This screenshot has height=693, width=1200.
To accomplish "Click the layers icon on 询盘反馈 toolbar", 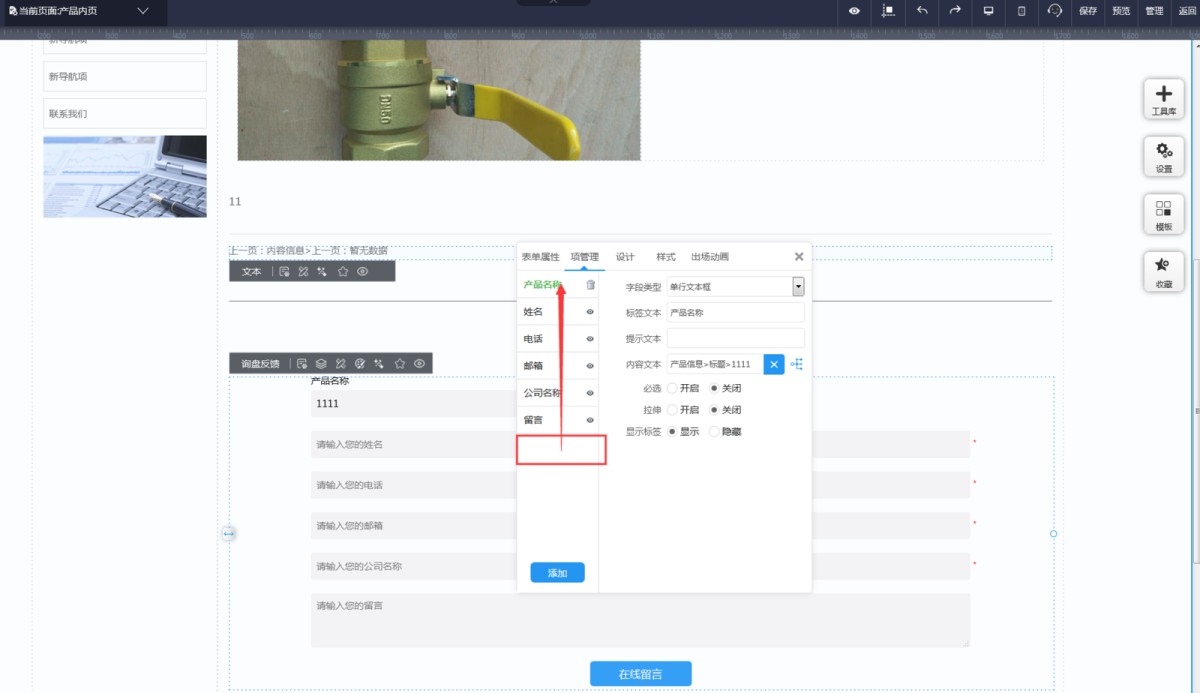I will point(321,364).
